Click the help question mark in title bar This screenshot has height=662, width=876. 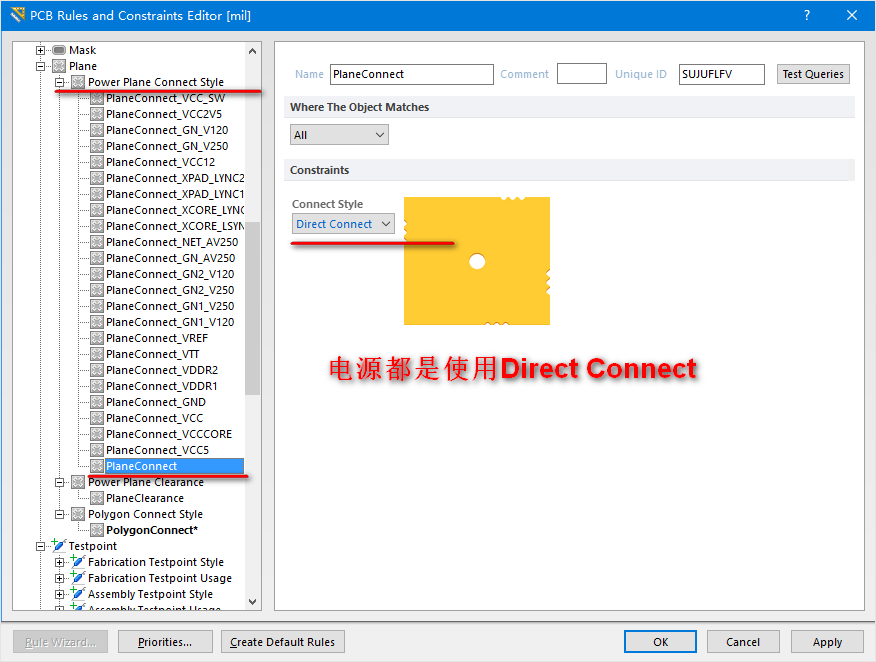[x=807, y=15]
